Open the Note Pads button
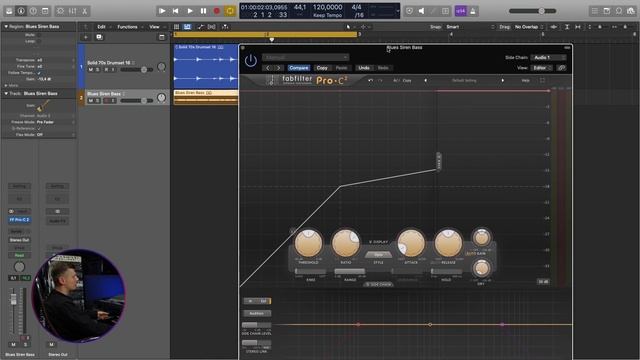This screenshot has height=360, width=640. [x=607, y=11]
